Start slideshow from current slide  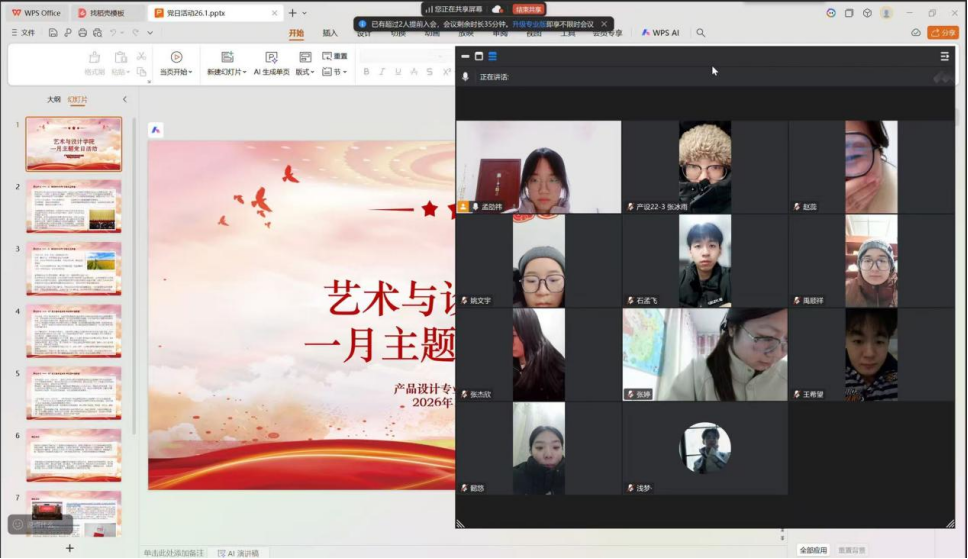[x=176, y=63]
